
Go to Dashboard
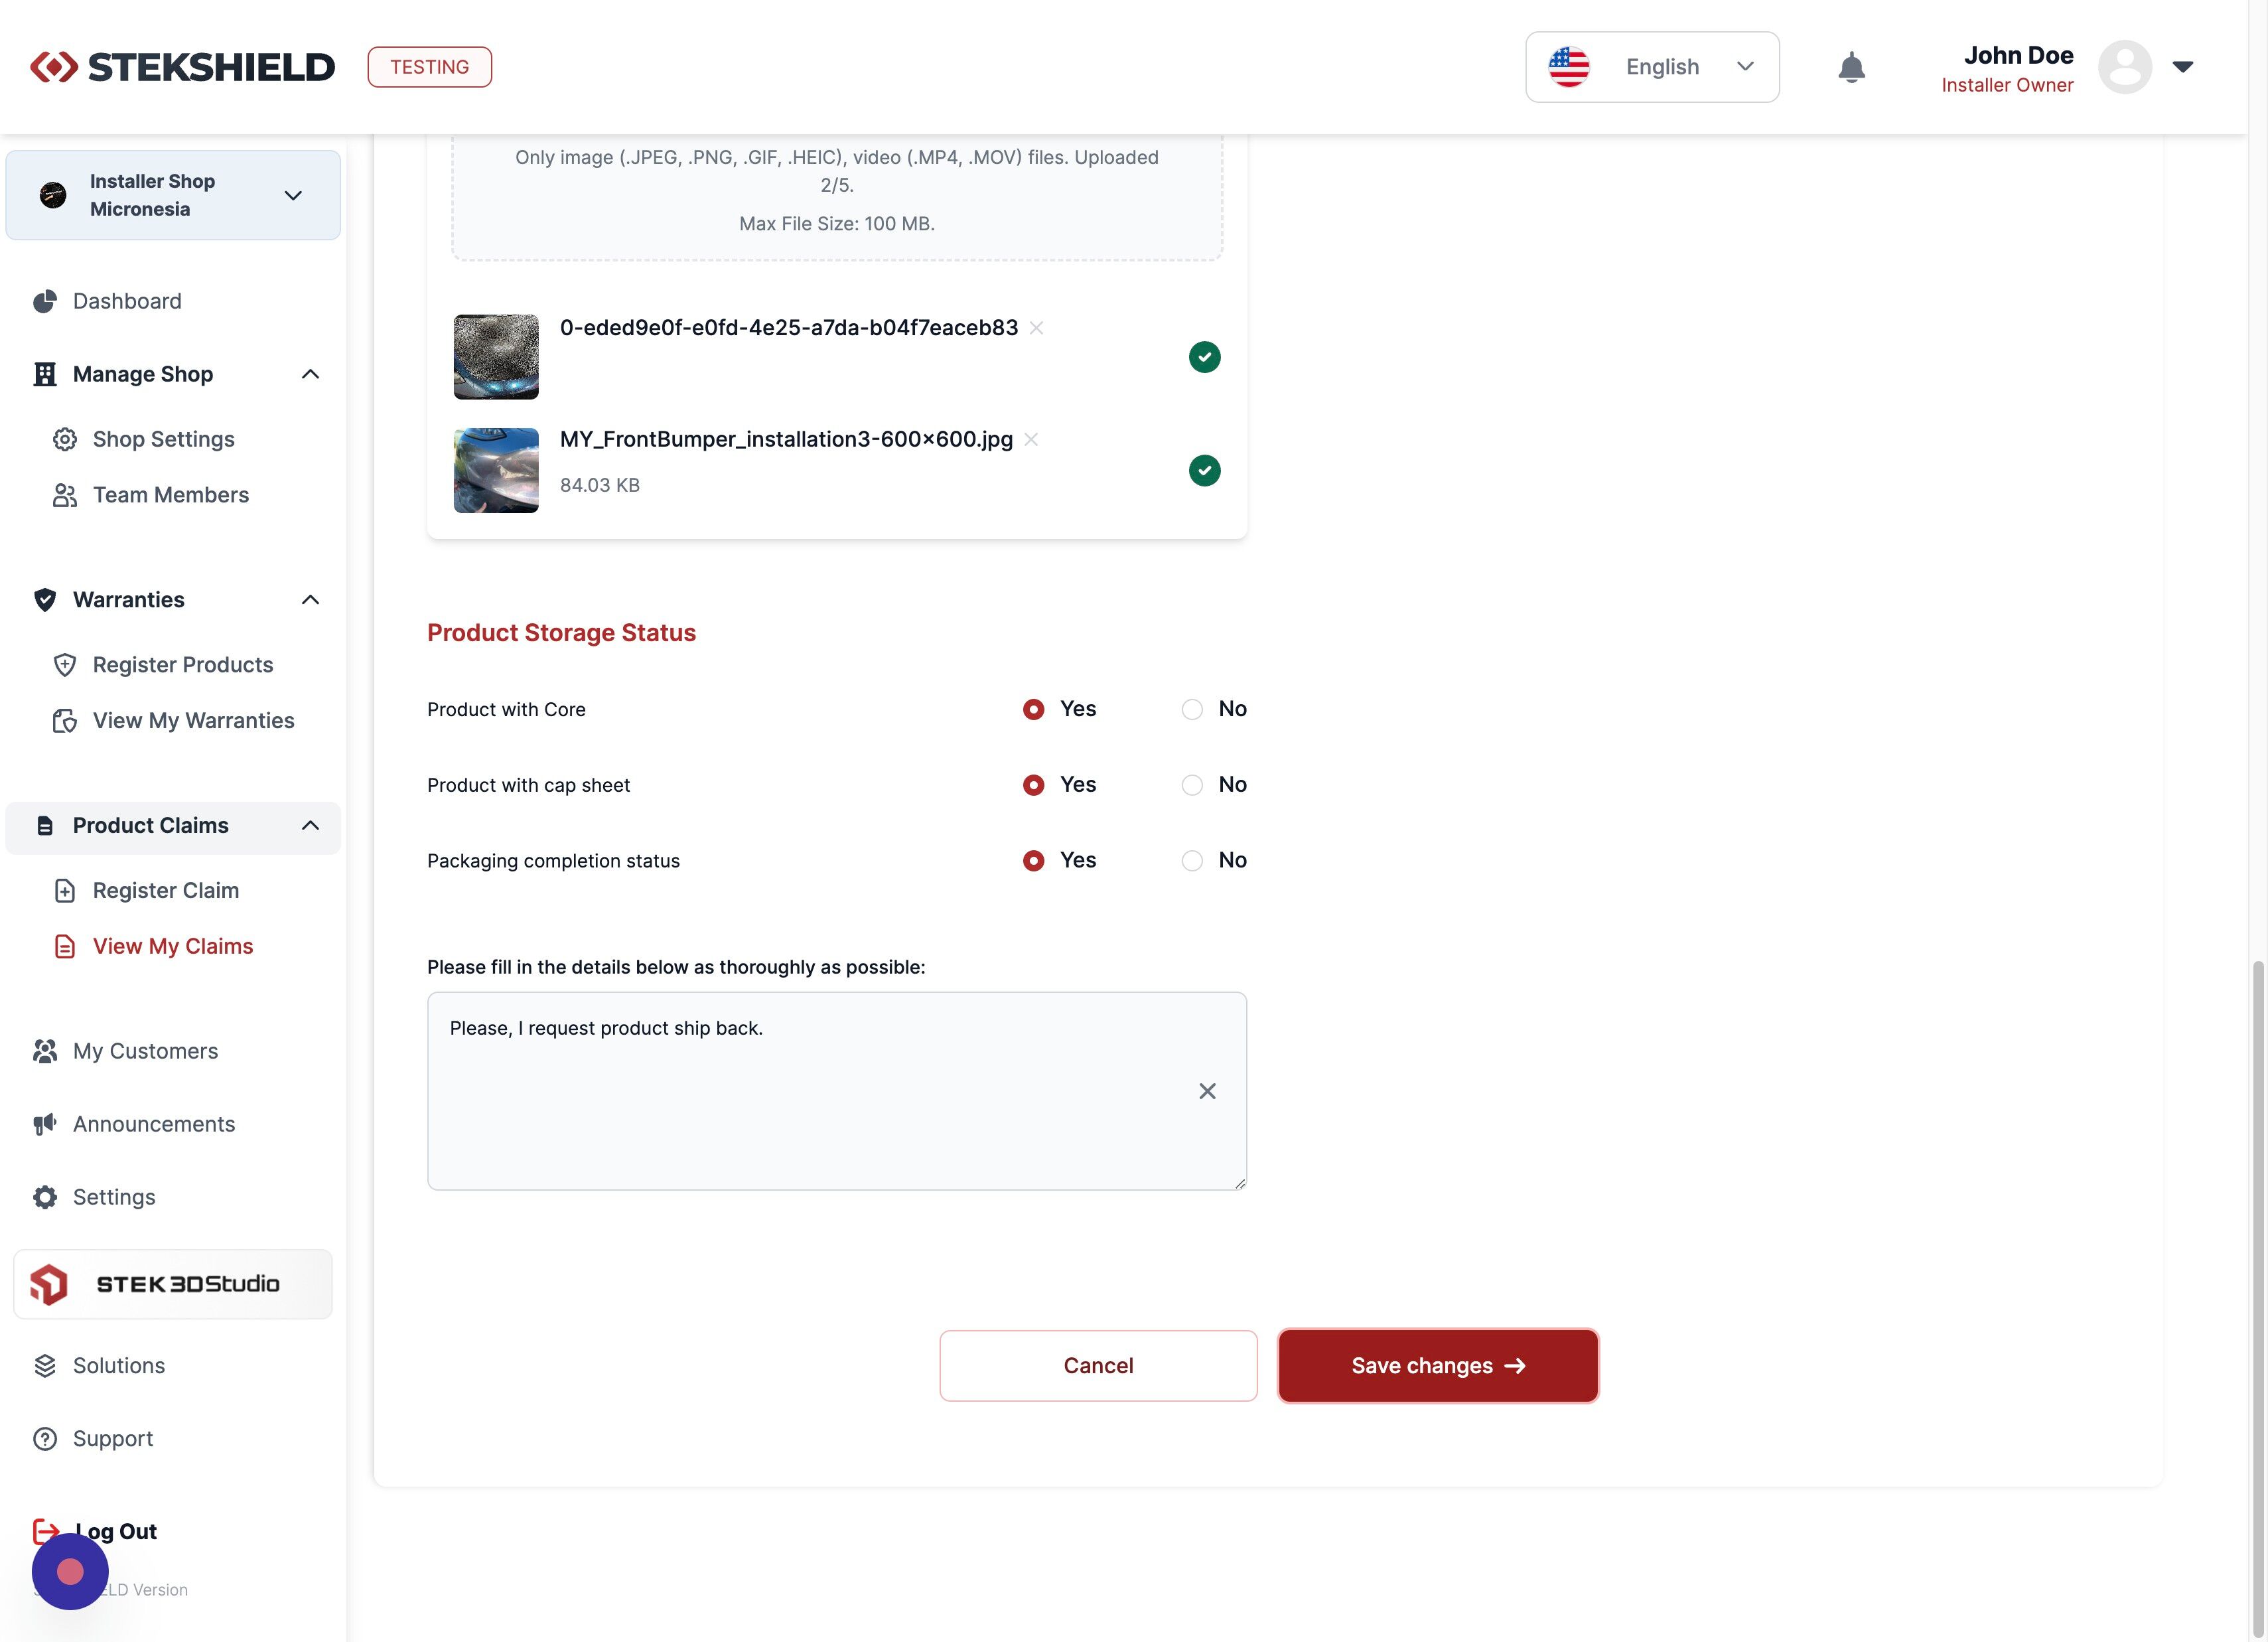click(x=127, y=301)
